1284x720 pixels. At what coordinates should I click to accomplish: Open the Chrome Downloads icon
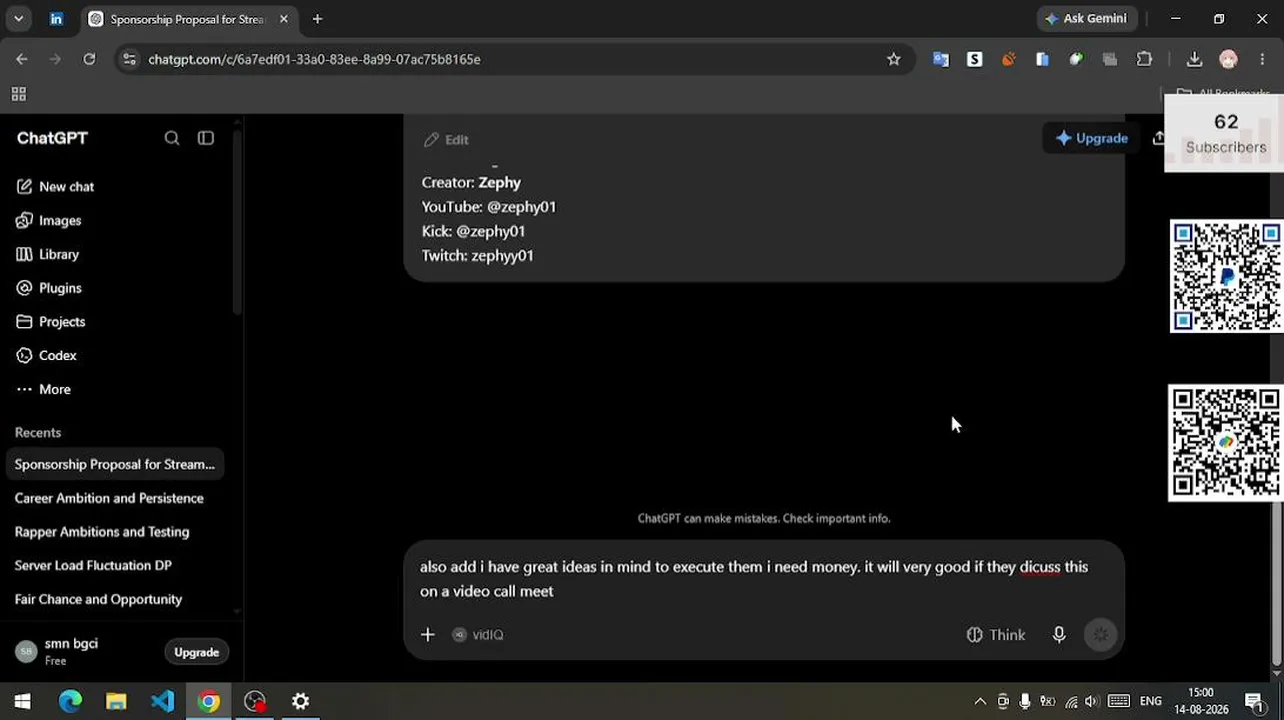1194,60
